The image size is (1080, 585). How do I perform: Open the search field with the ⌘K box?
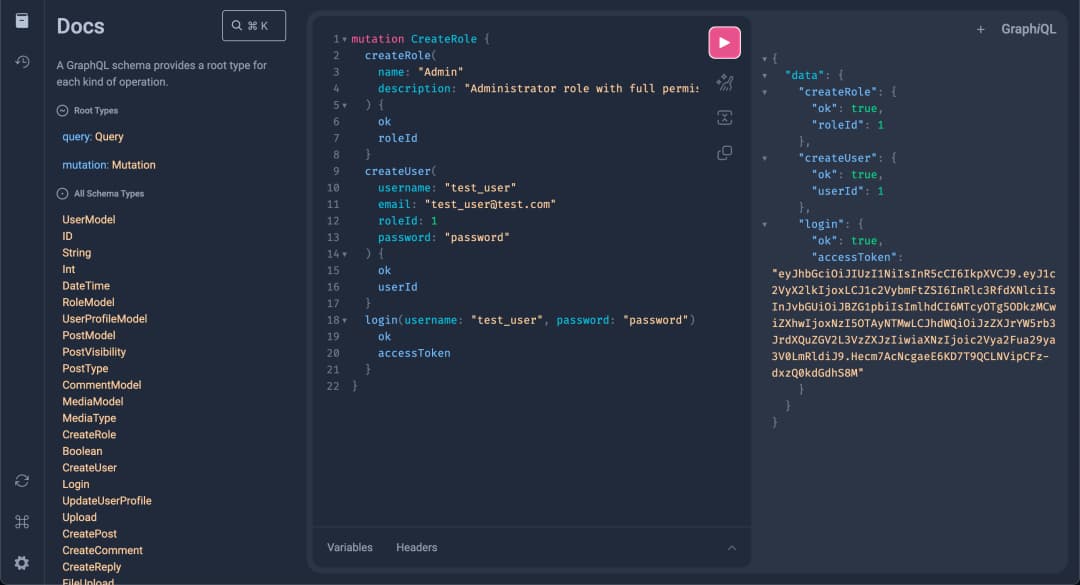[253, 25]
